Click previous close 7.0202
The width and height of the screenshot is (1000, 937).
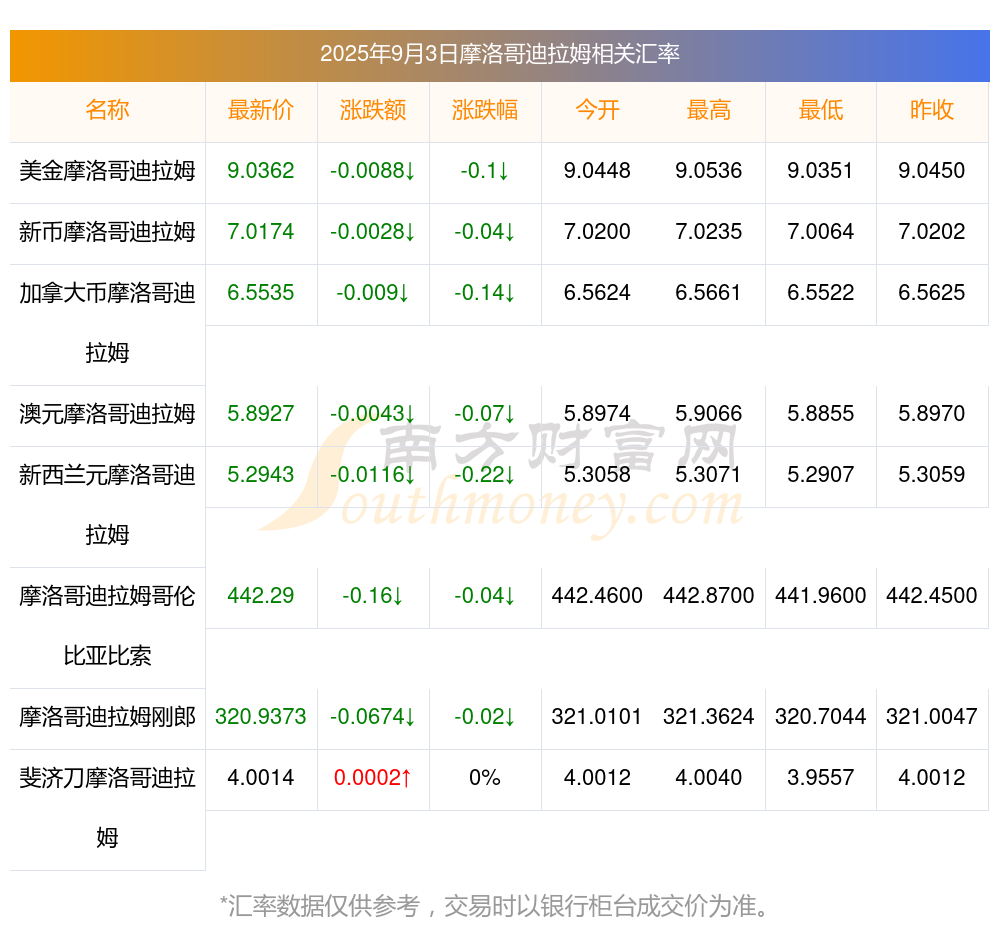click(932, 232)
